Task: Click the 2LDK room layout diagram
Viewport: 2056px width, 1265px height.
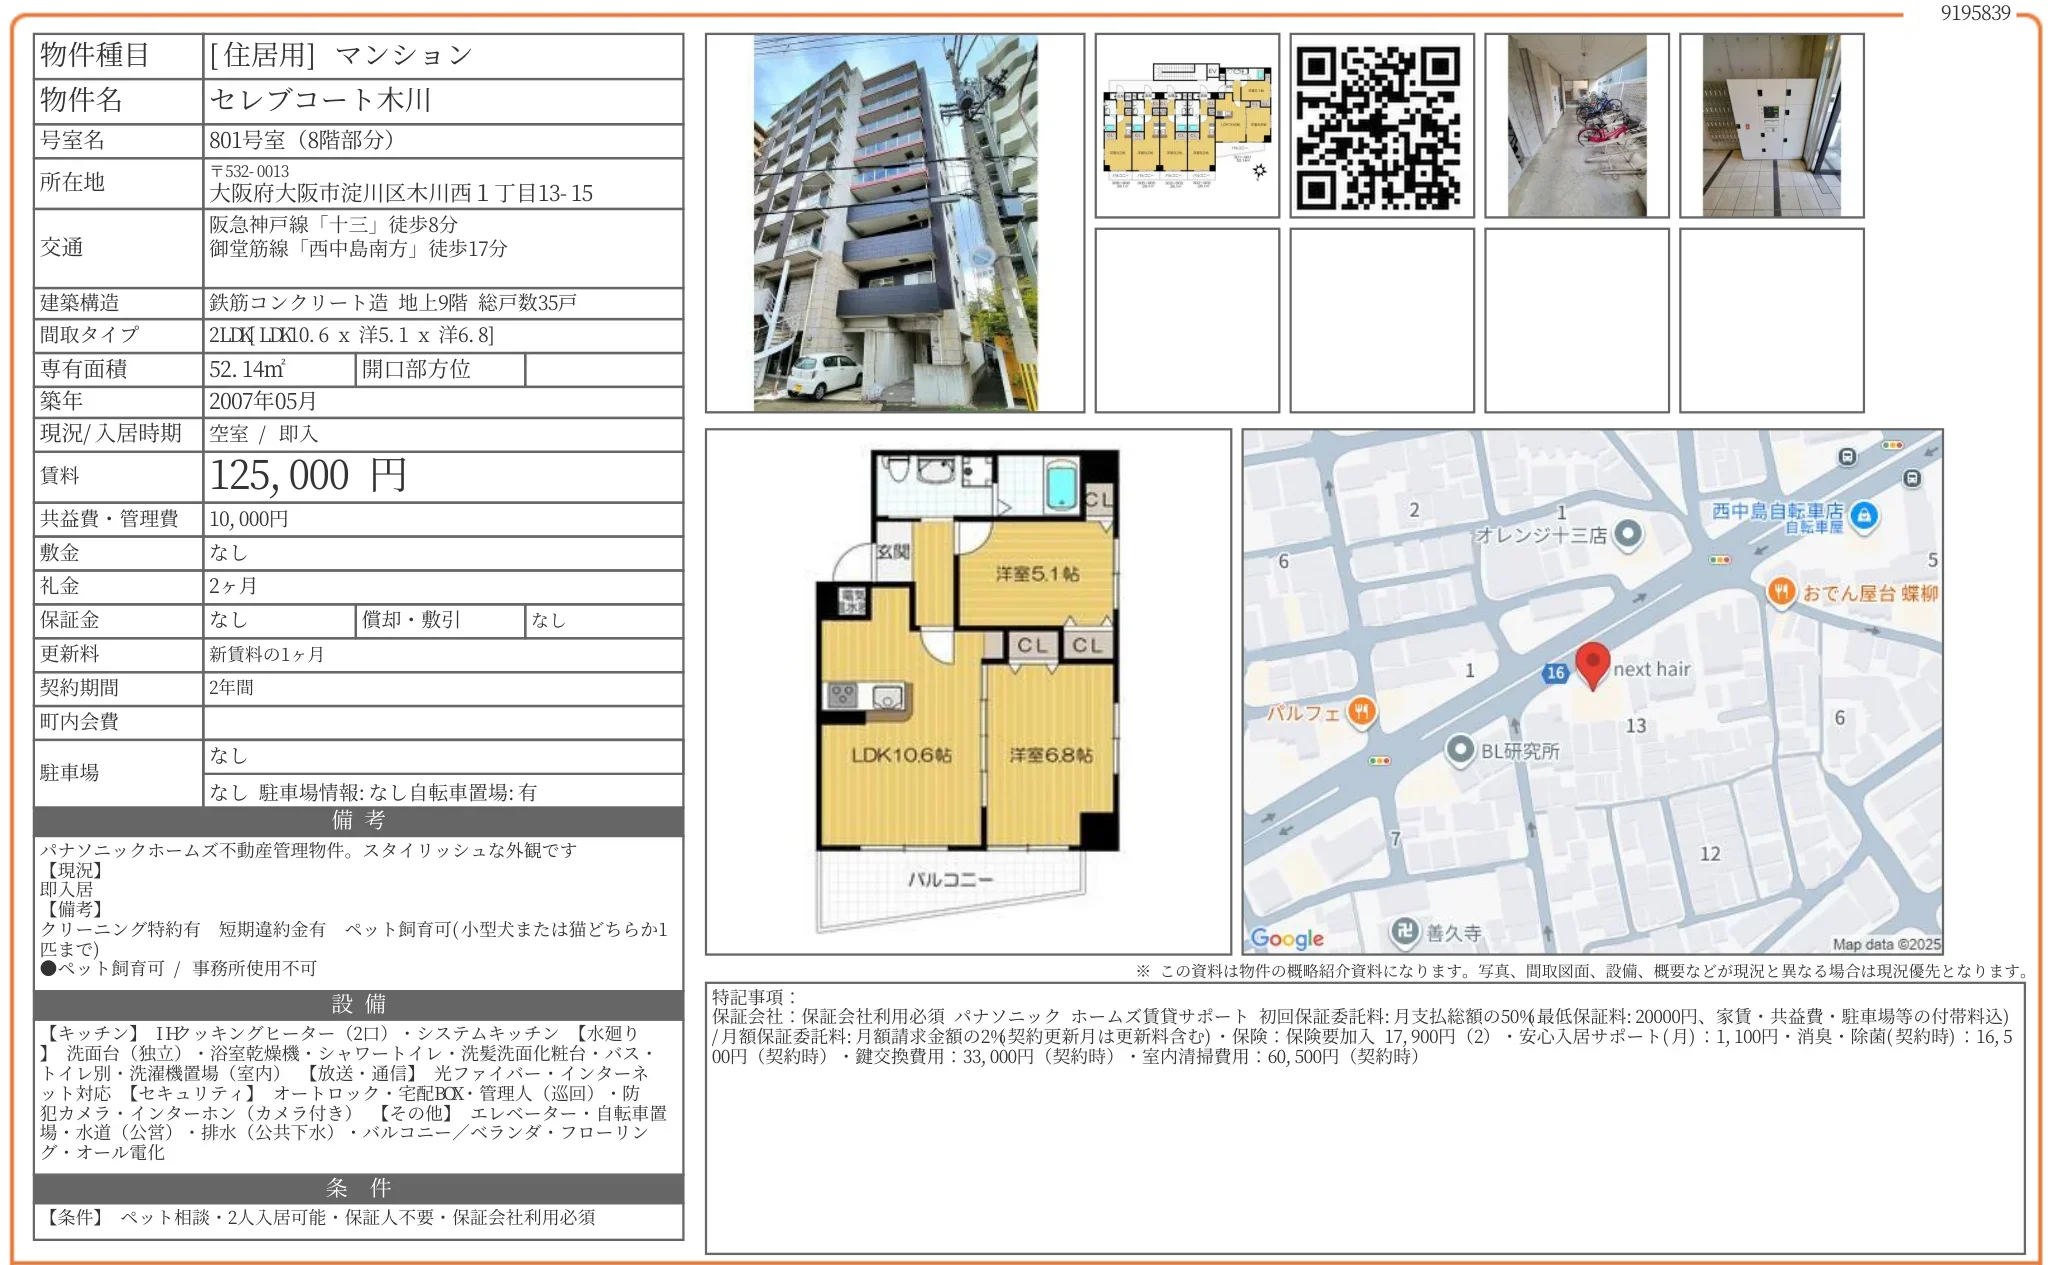Action: click(967, 690)
